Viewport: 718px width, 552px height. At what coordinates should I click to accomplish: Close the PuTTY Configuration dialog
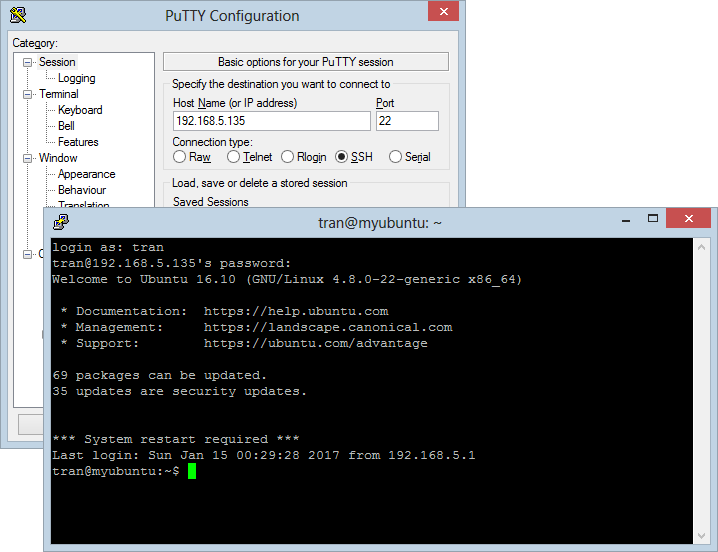443,11
